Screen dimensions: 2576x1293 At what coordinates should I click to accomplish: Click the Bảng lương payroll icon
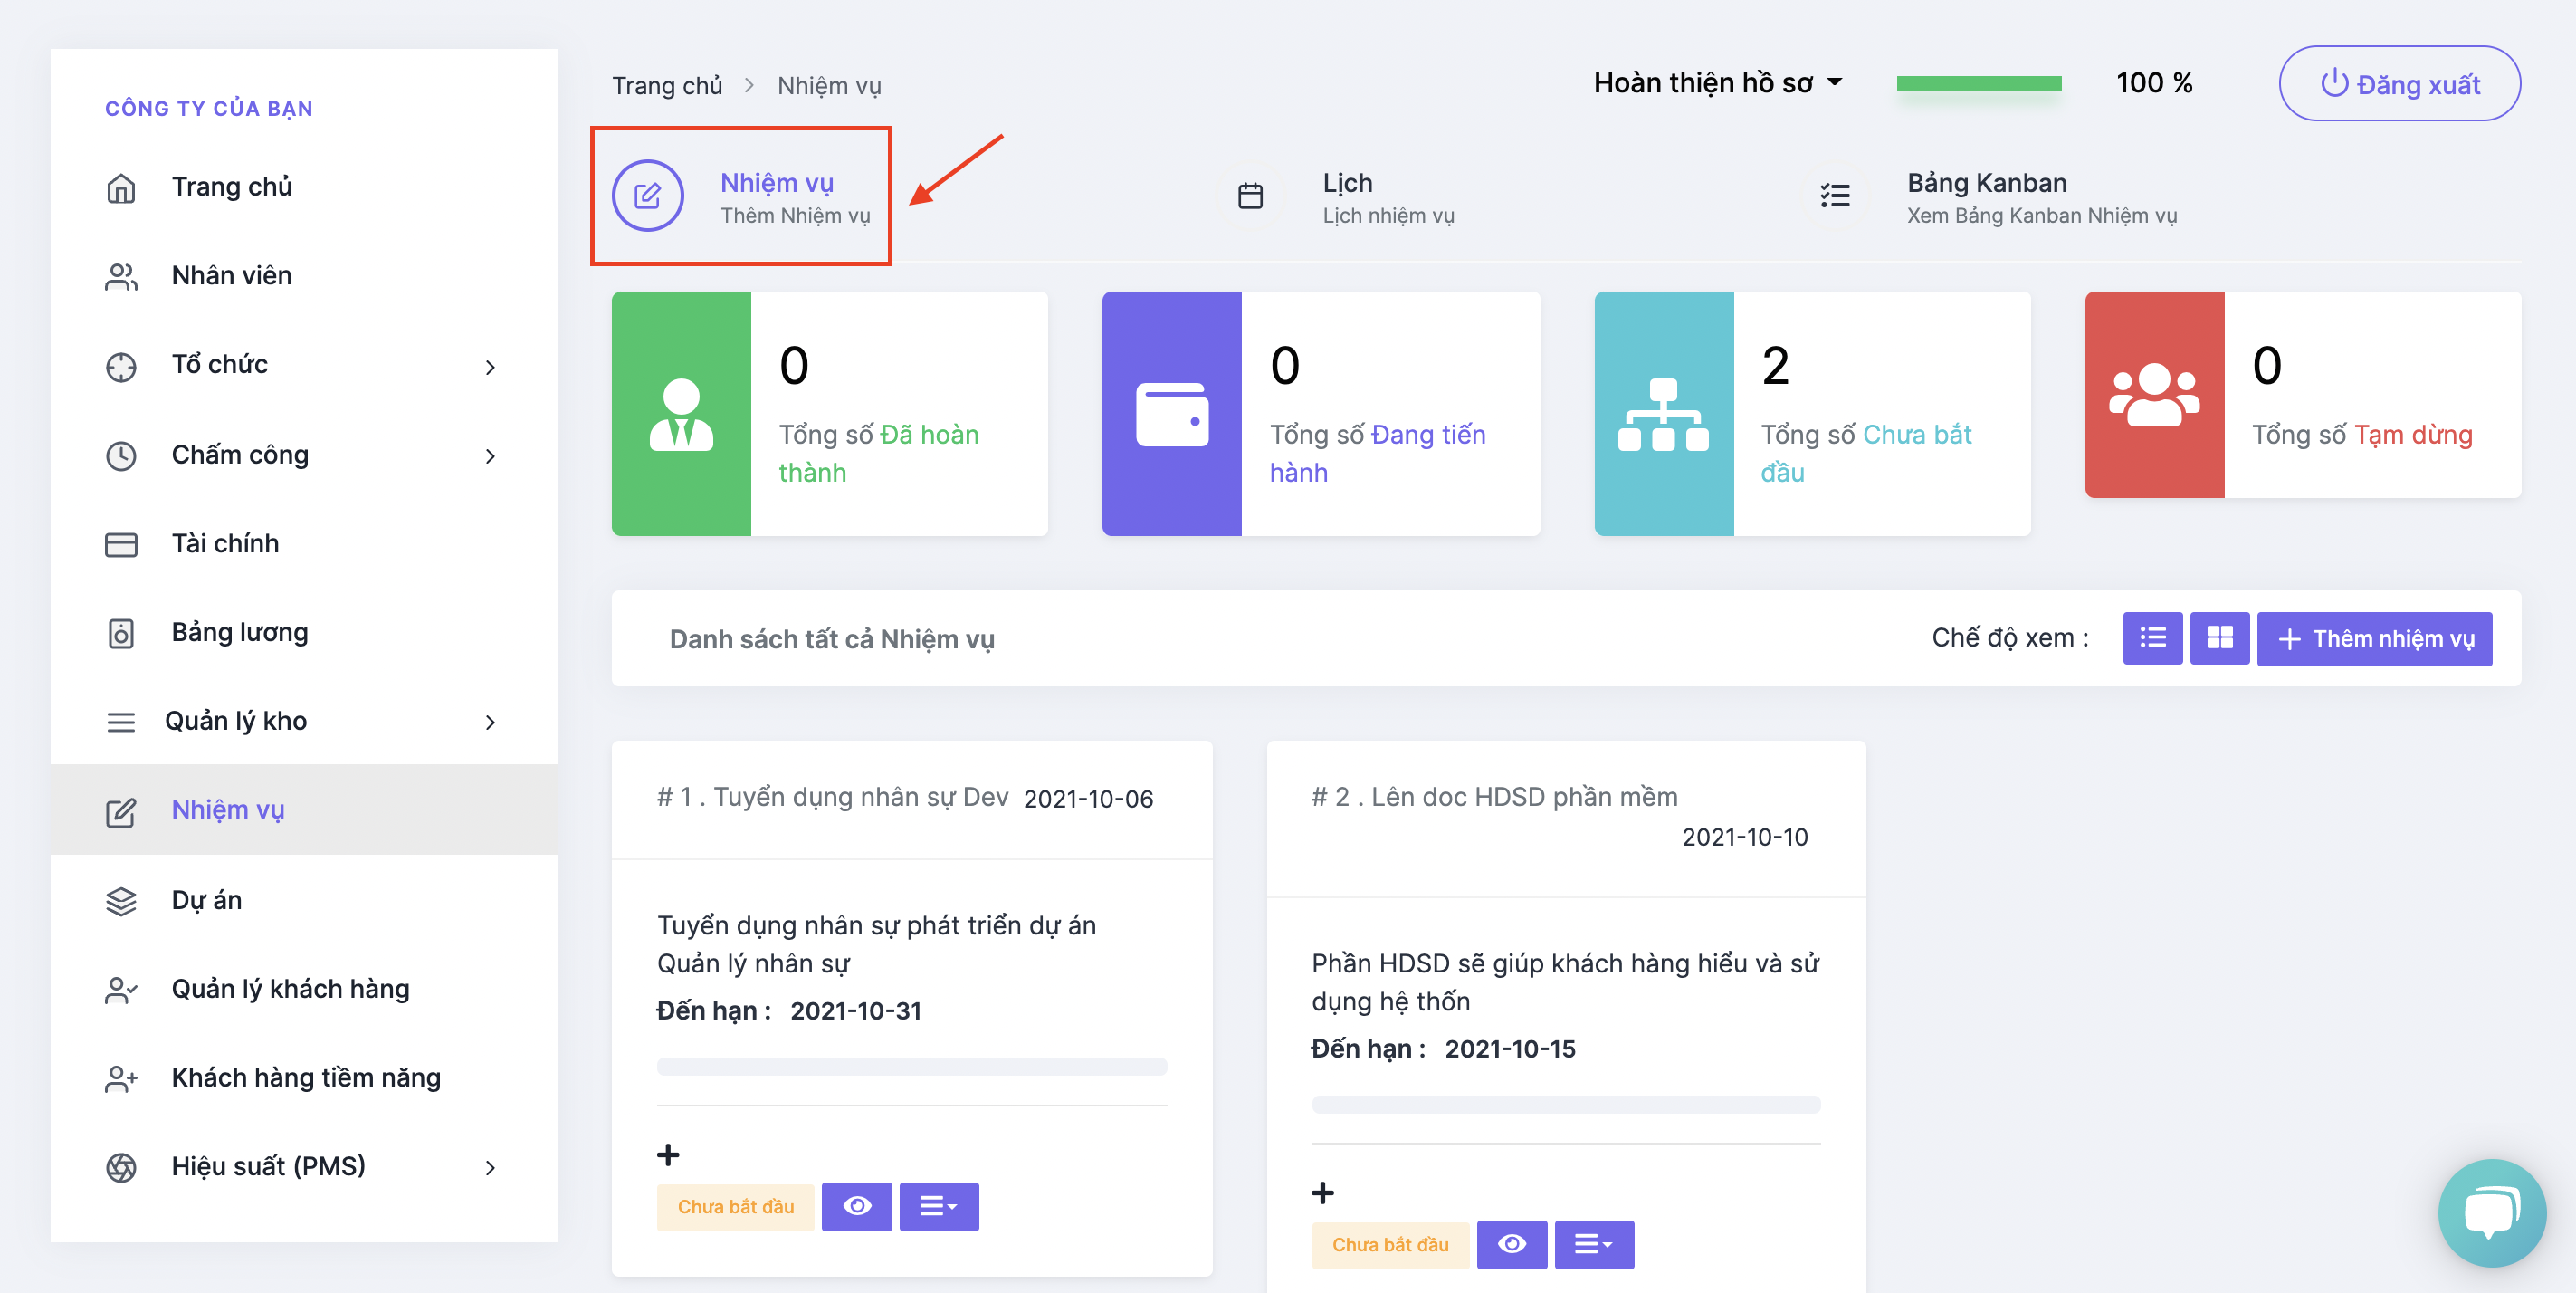(121, 634)
